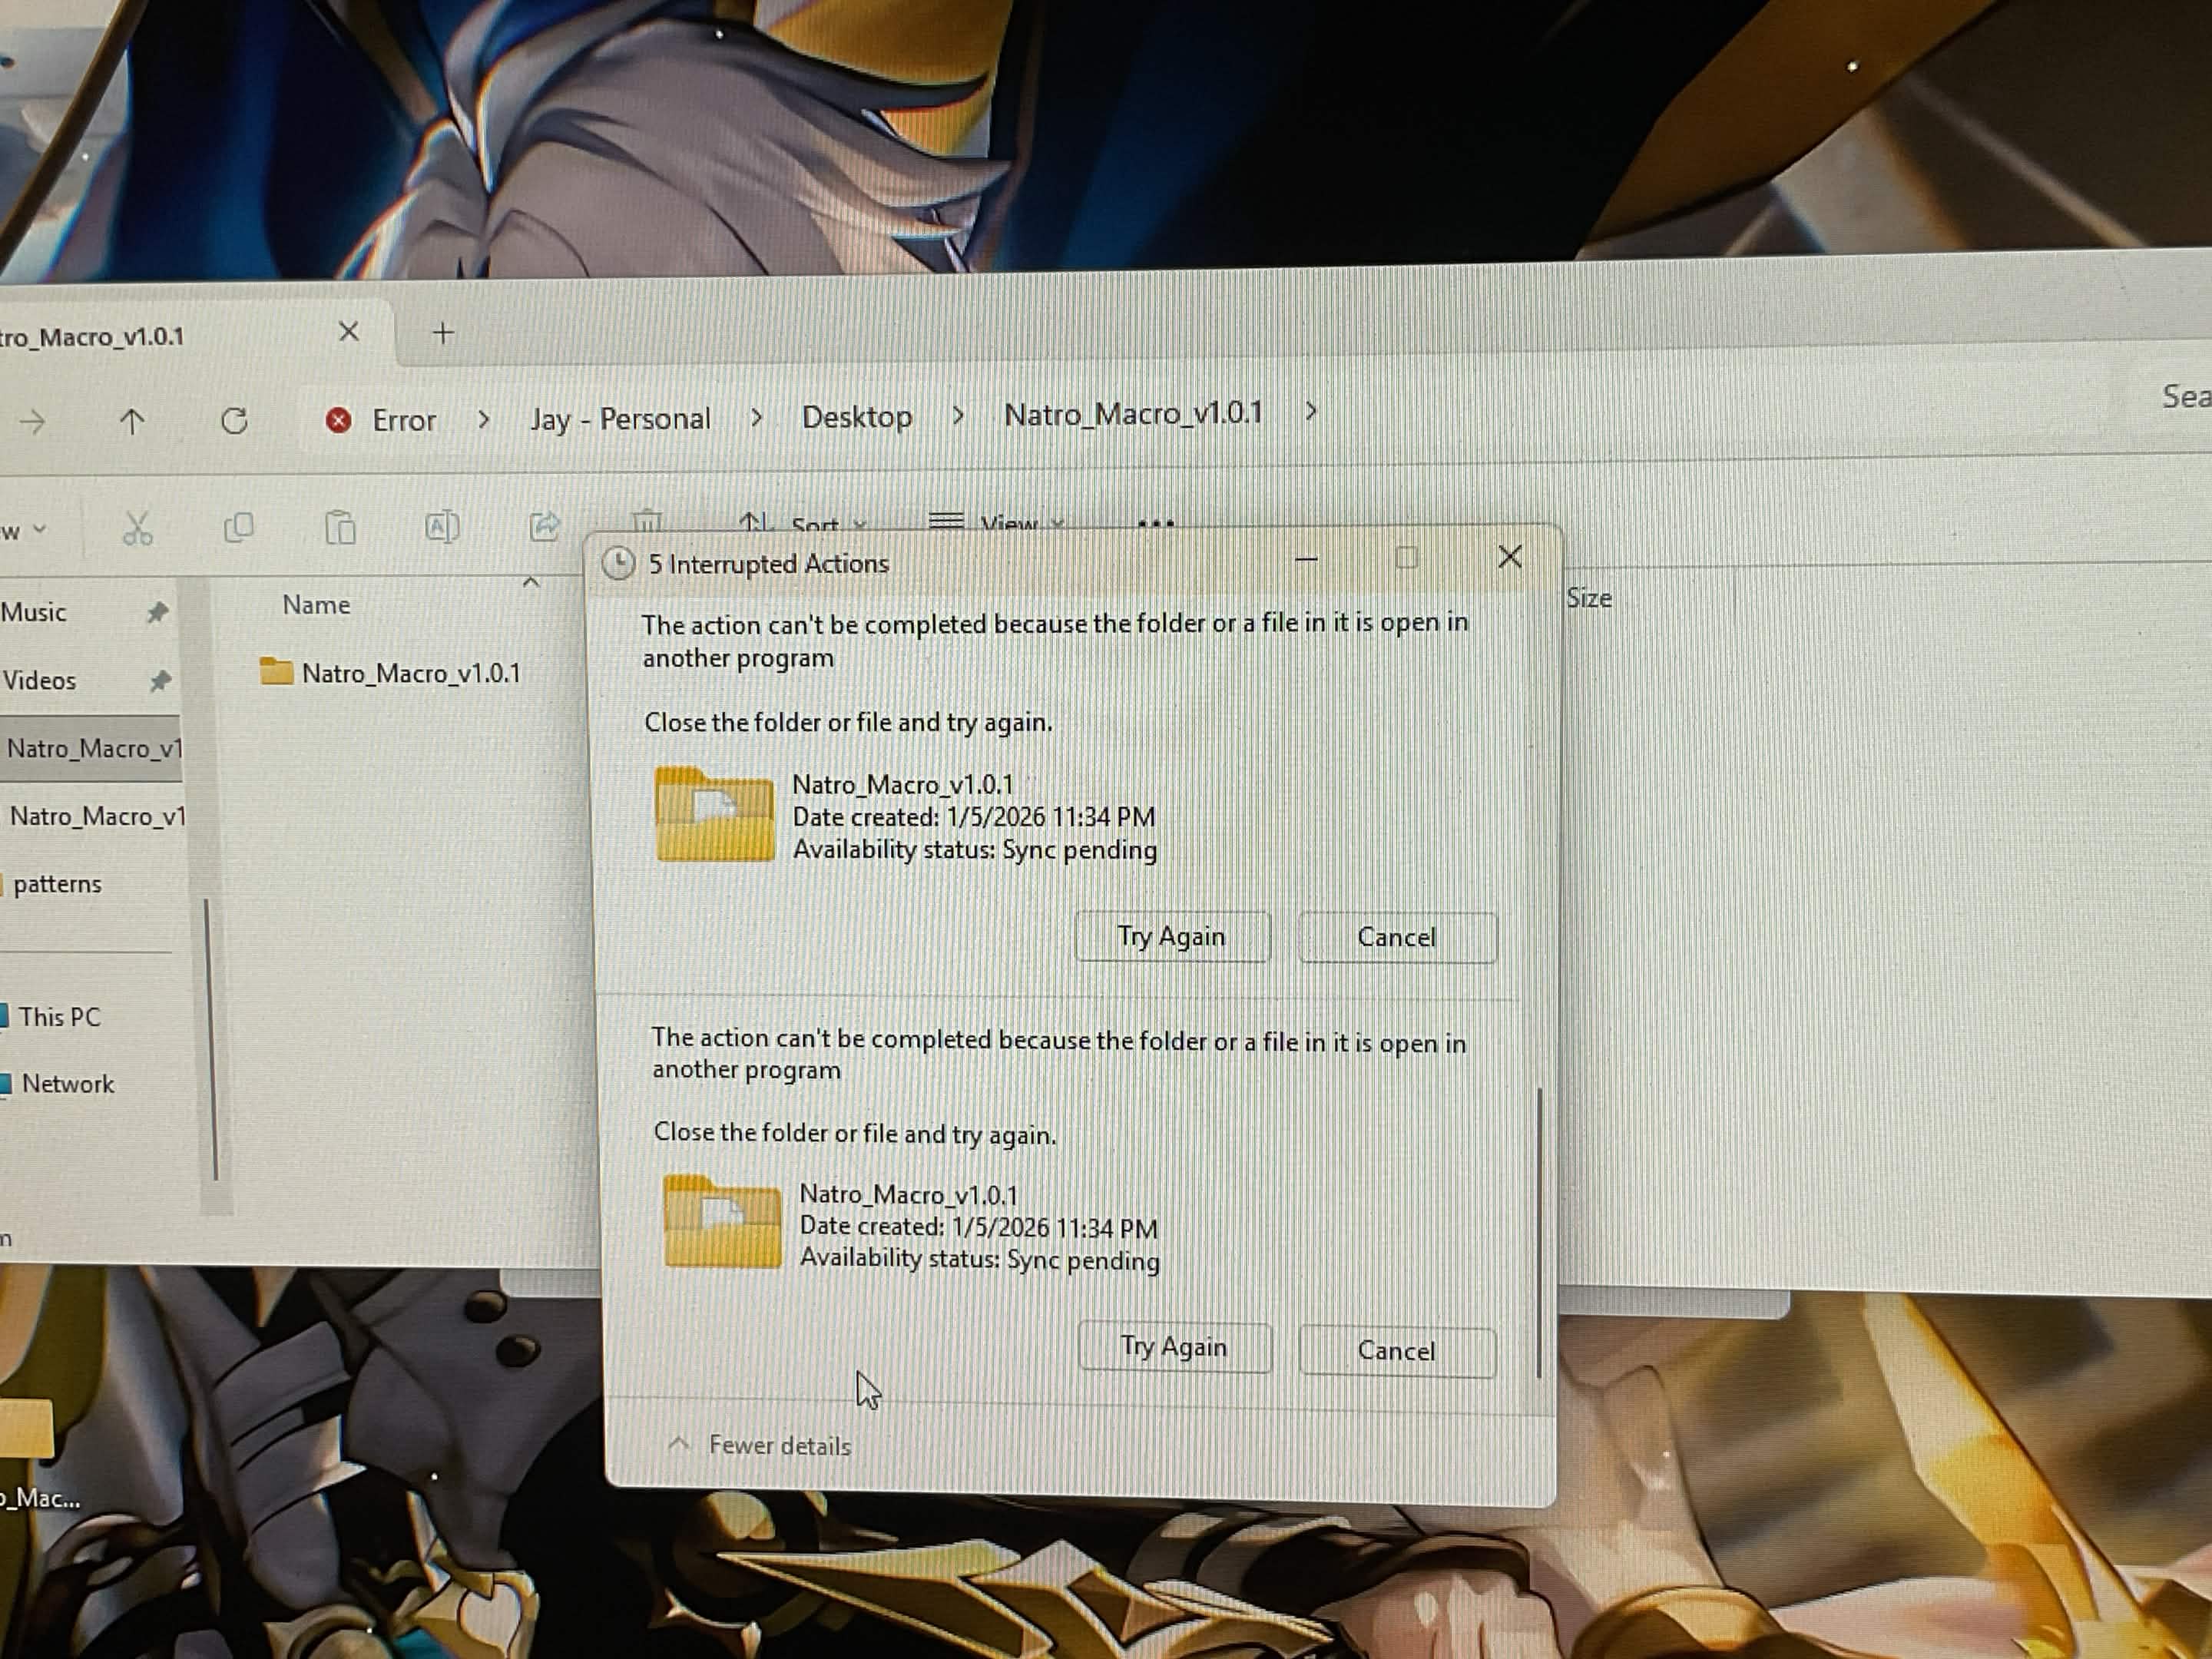
Task: Expand chevron after Natro_Macro_v1.0.1 breadcrumb
Action: 1311,412
